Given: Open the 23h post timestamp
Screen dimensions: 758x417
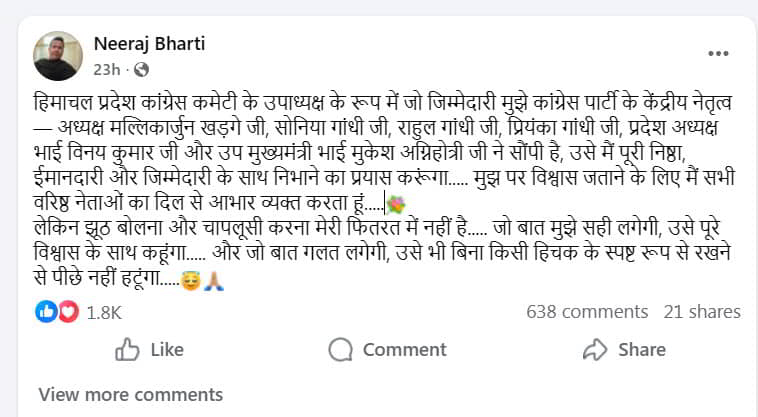Looking at the screenshot, I should click(107, 69).
